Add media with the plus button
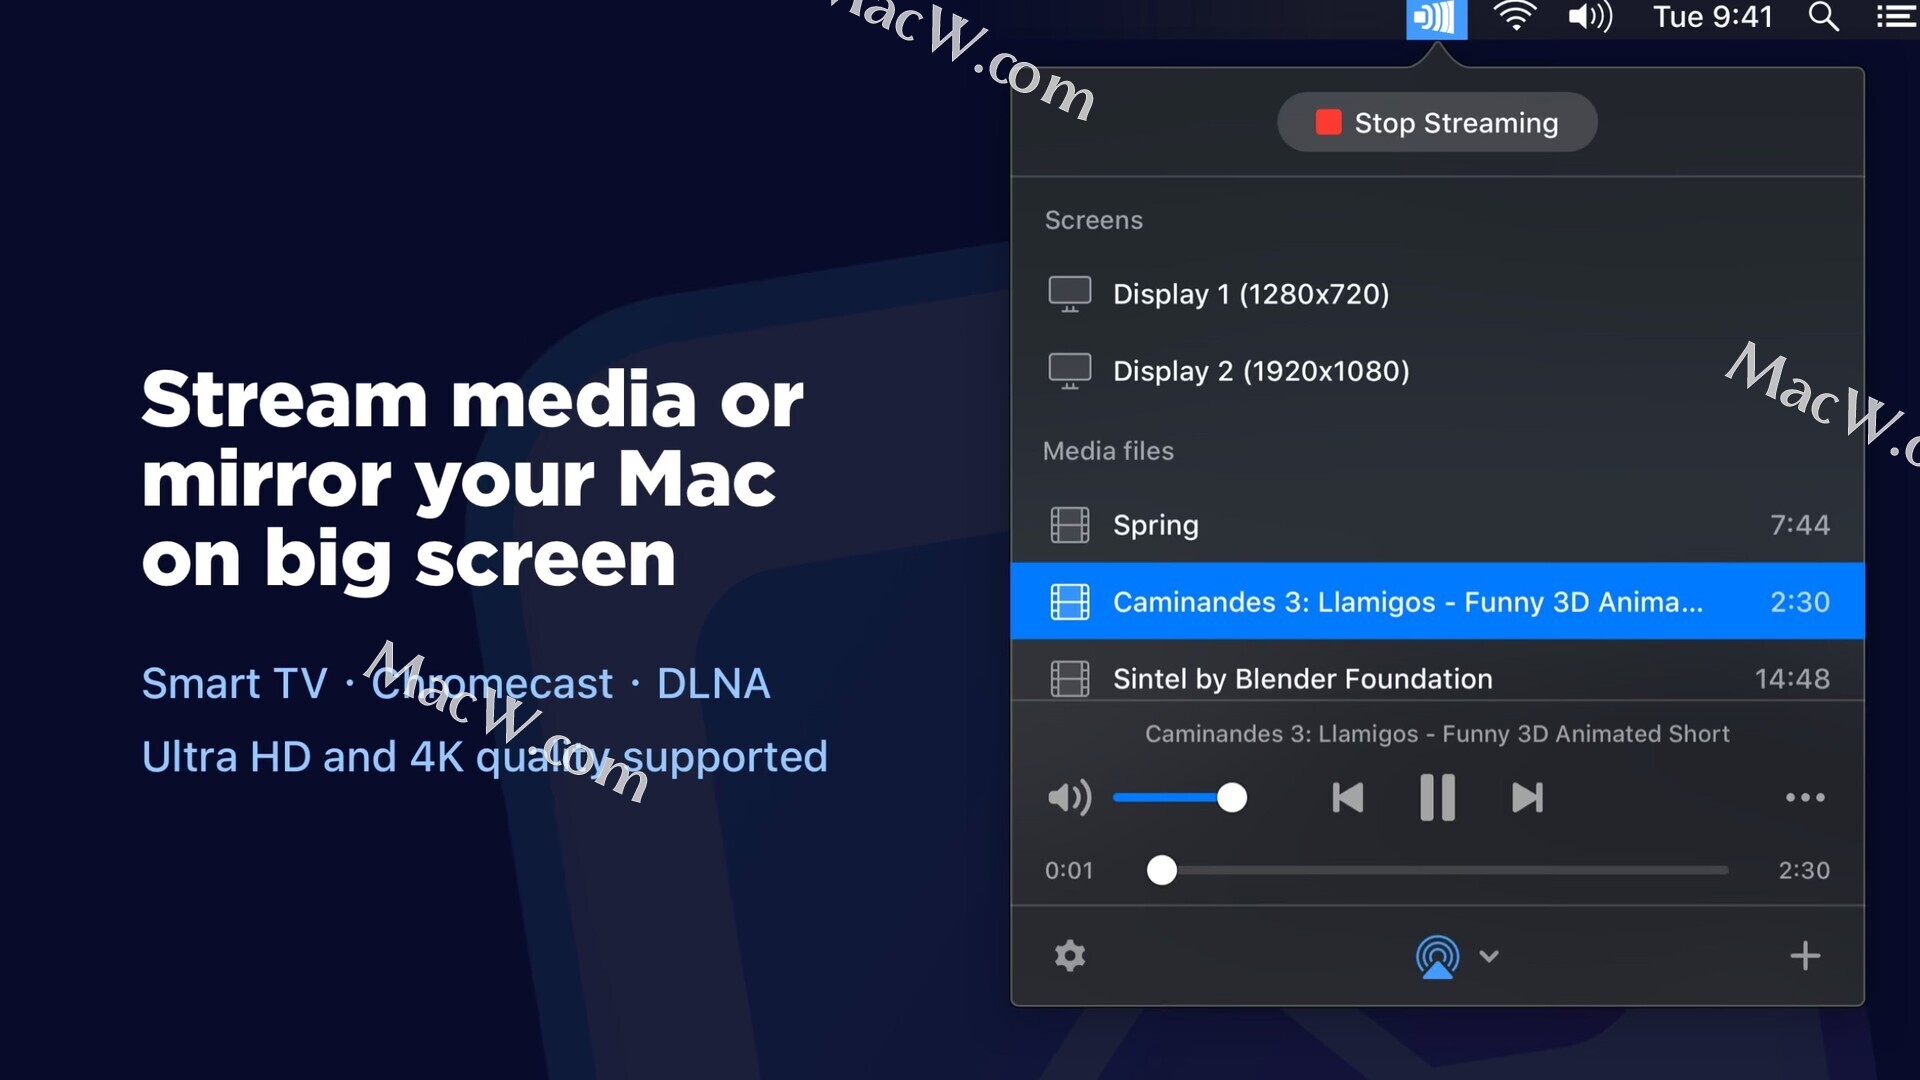This screenshot has width=1920, height=1080. pos(1805,956)
